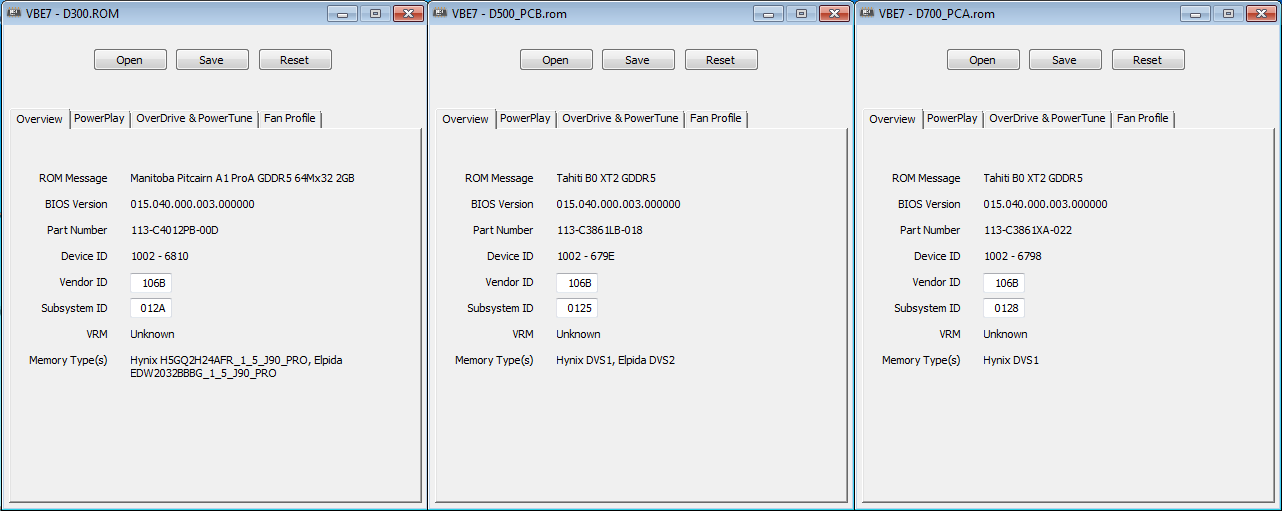The image size is (1282, 511).
Task: Edit Vendor ID field in D700_PCA.rom window
Action: coord(1004,283)
